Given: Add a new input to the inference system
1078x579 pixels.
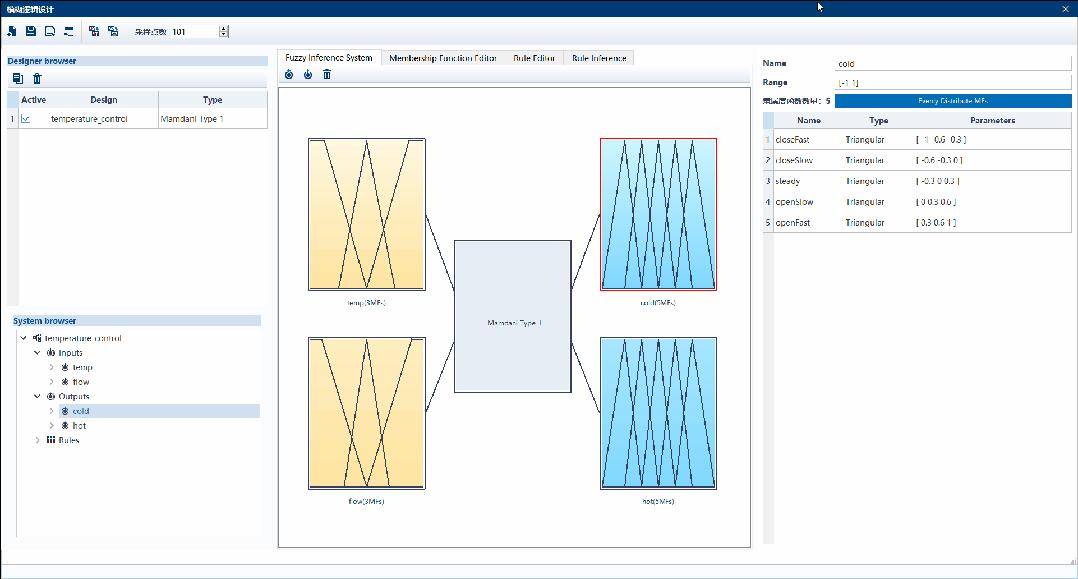Looking at the screenshot, I should 289,73.
